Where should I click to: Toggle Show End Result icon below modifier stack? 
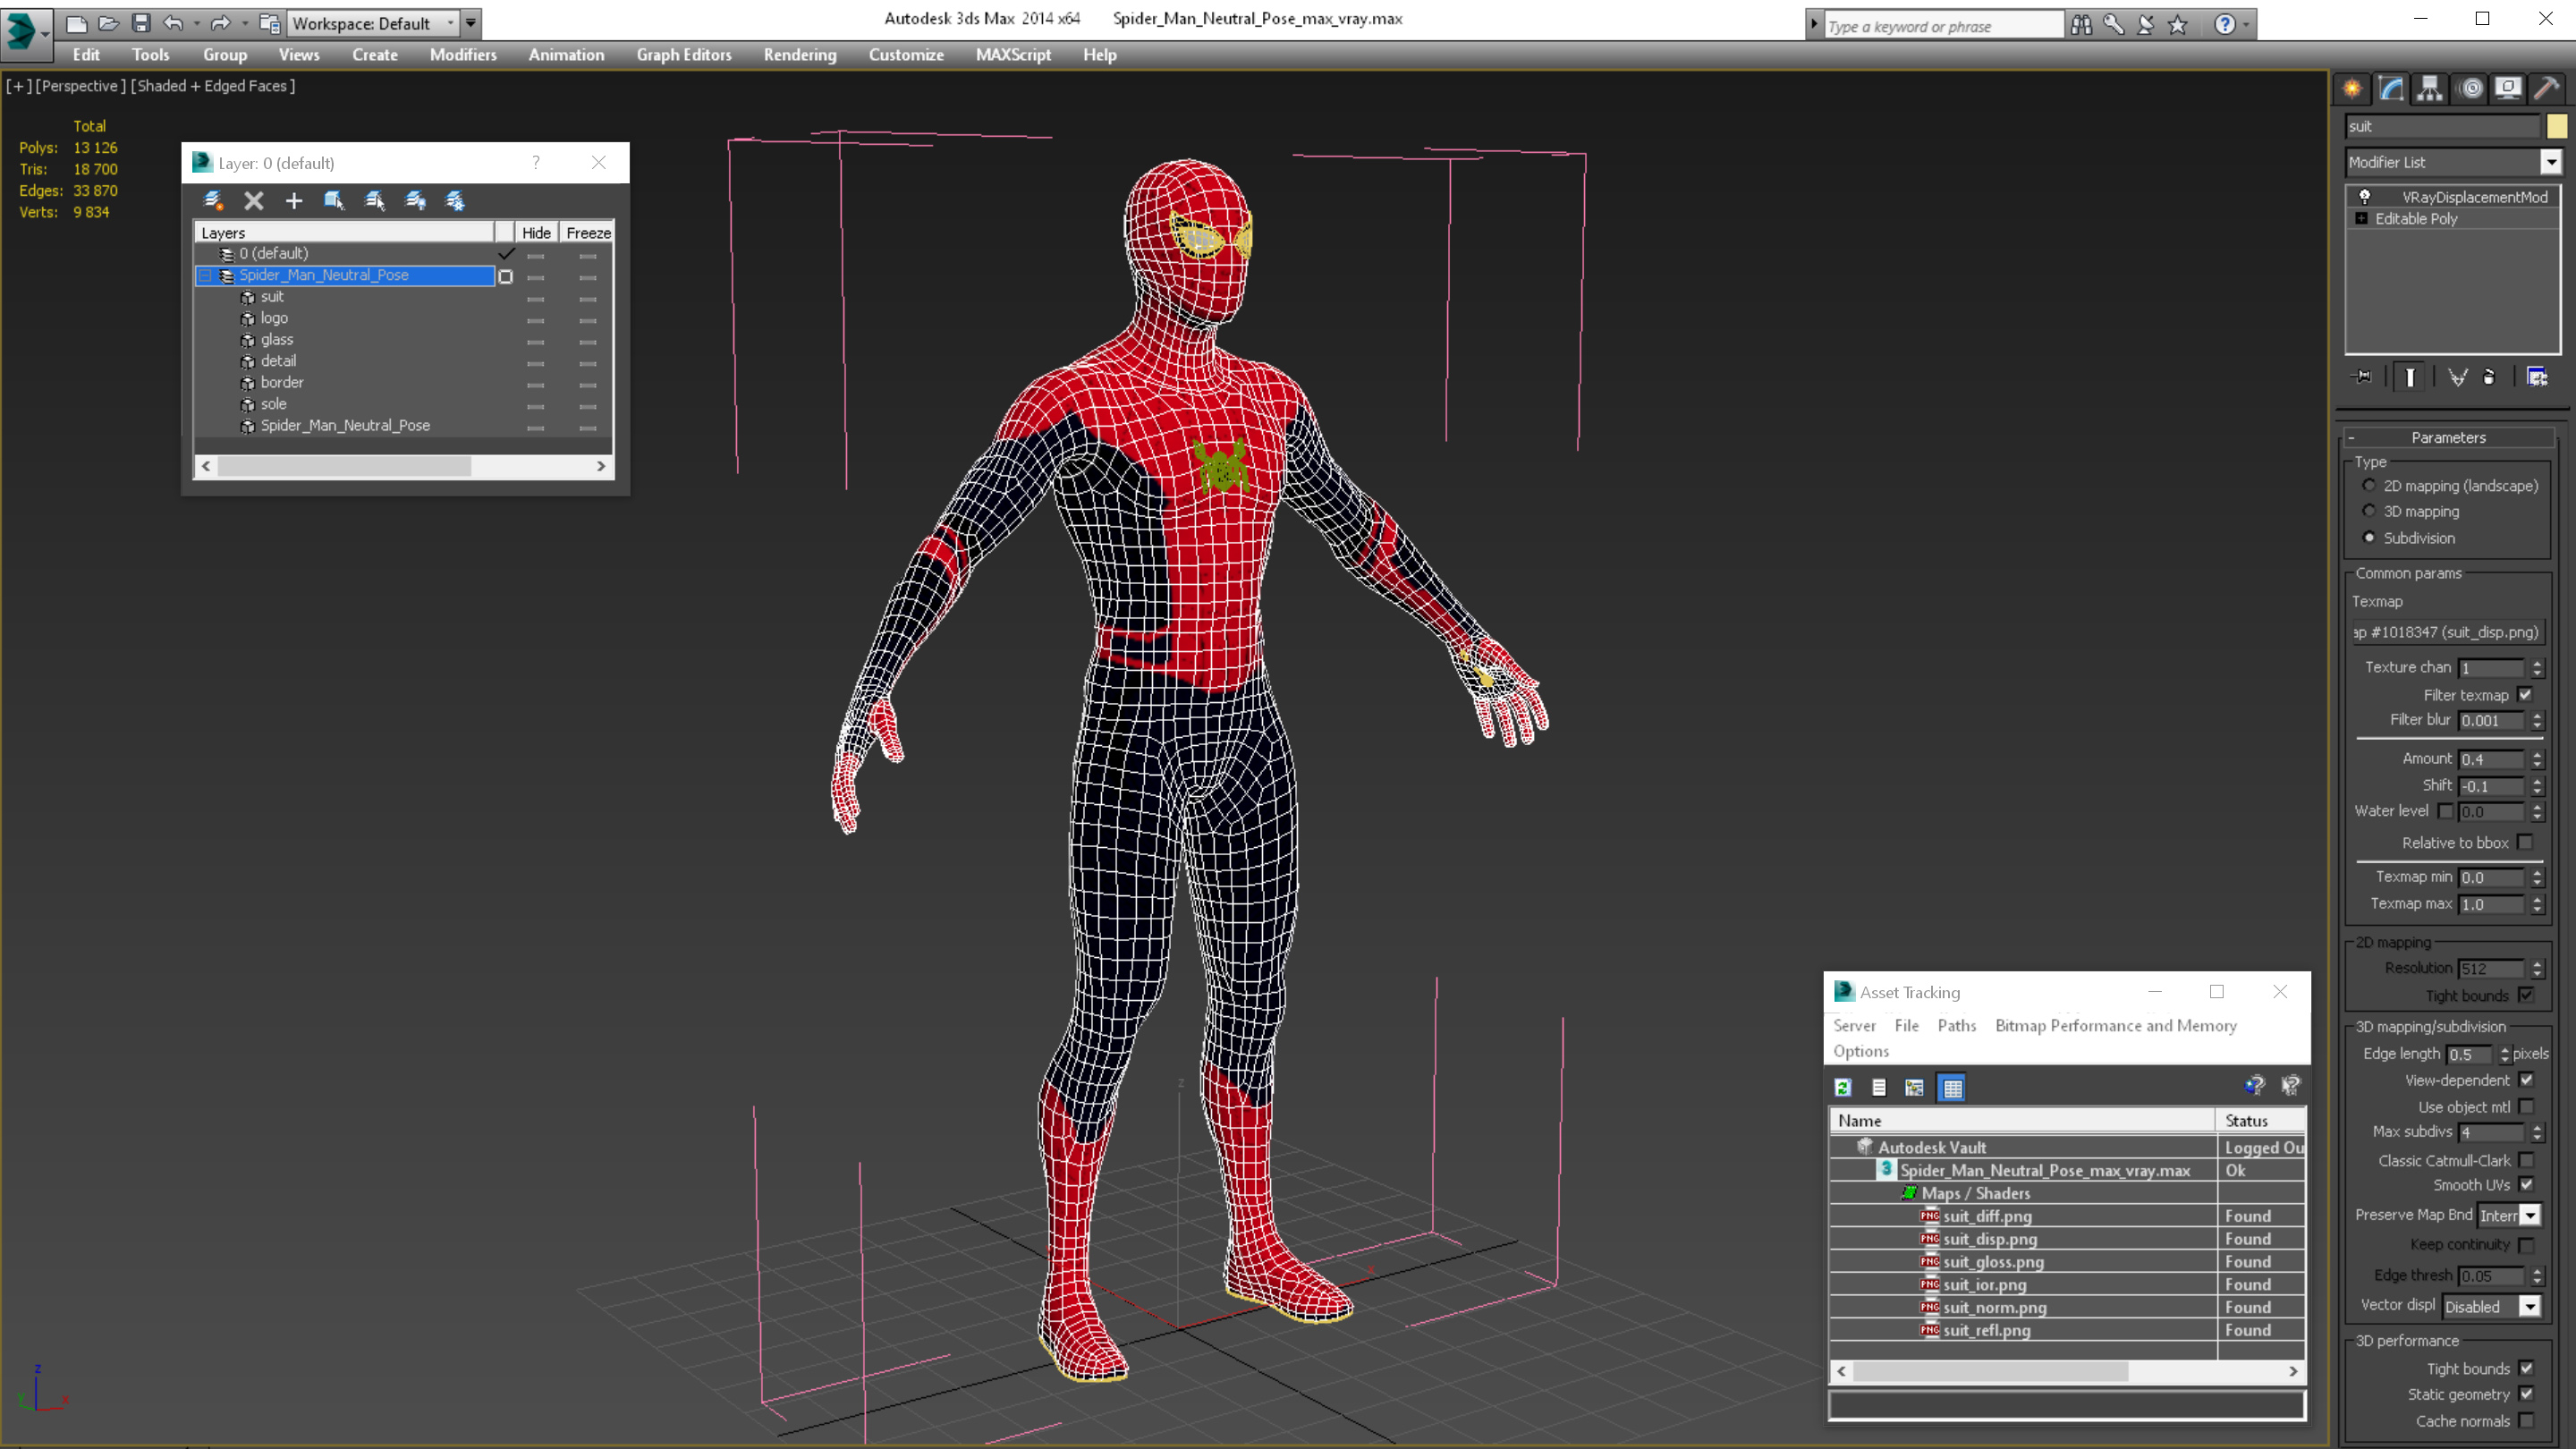click(2410, 377)
